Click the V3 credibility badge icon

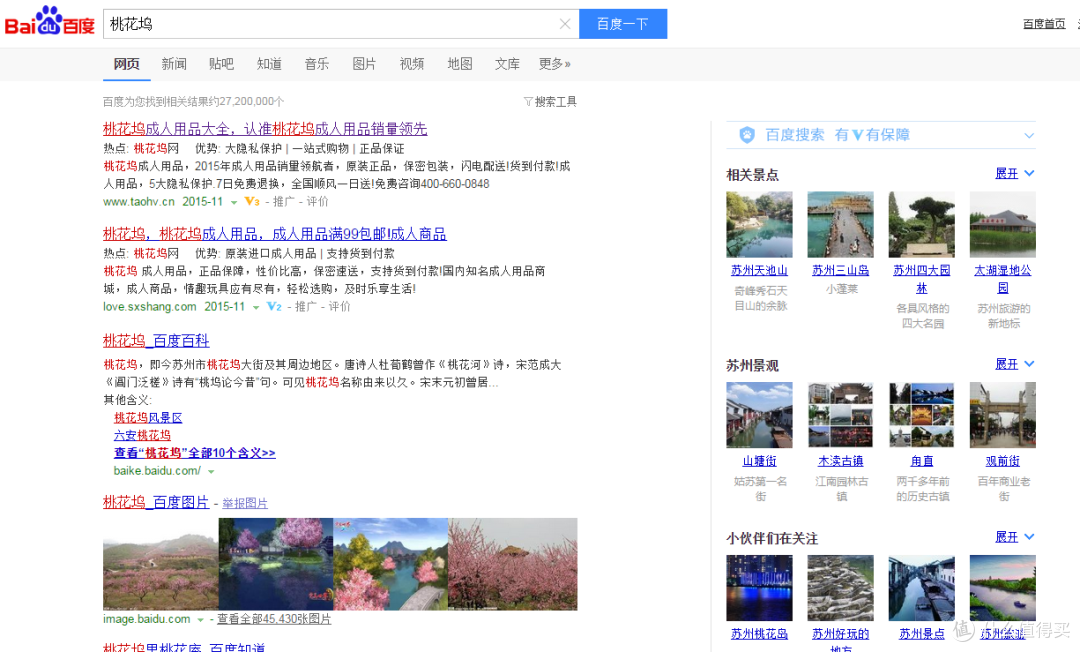[252, 202]
